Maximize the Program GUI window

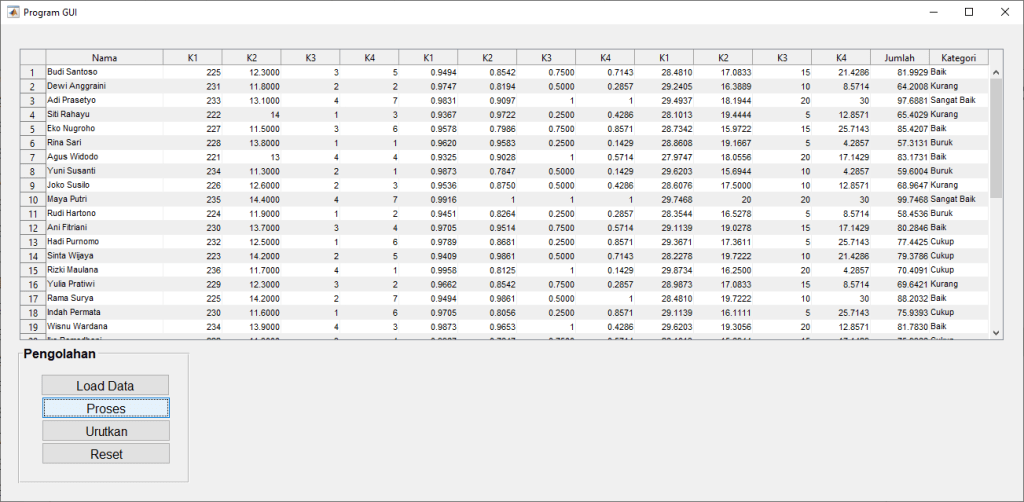pos(968,12)
